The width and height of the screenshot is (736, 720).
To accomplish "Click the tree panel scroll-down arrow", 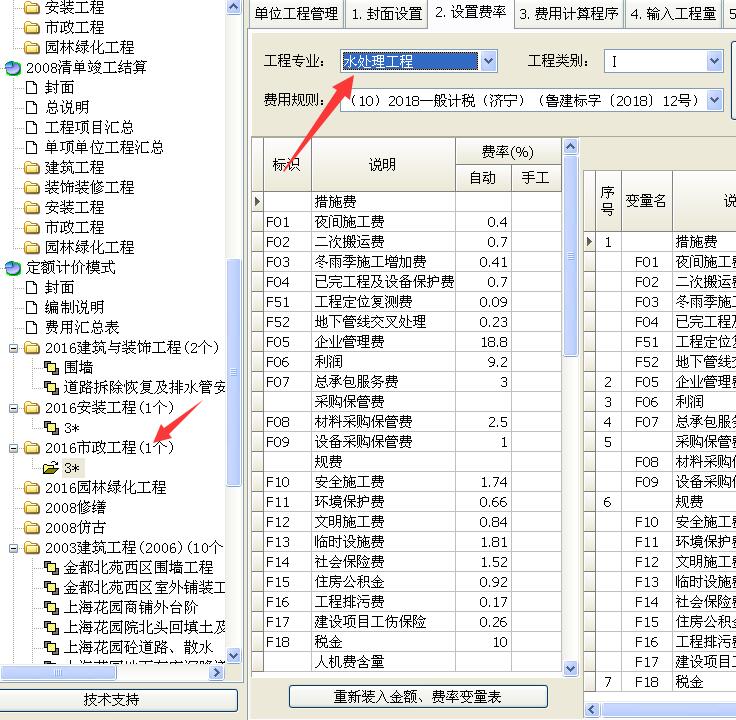I will coord(233,655).
